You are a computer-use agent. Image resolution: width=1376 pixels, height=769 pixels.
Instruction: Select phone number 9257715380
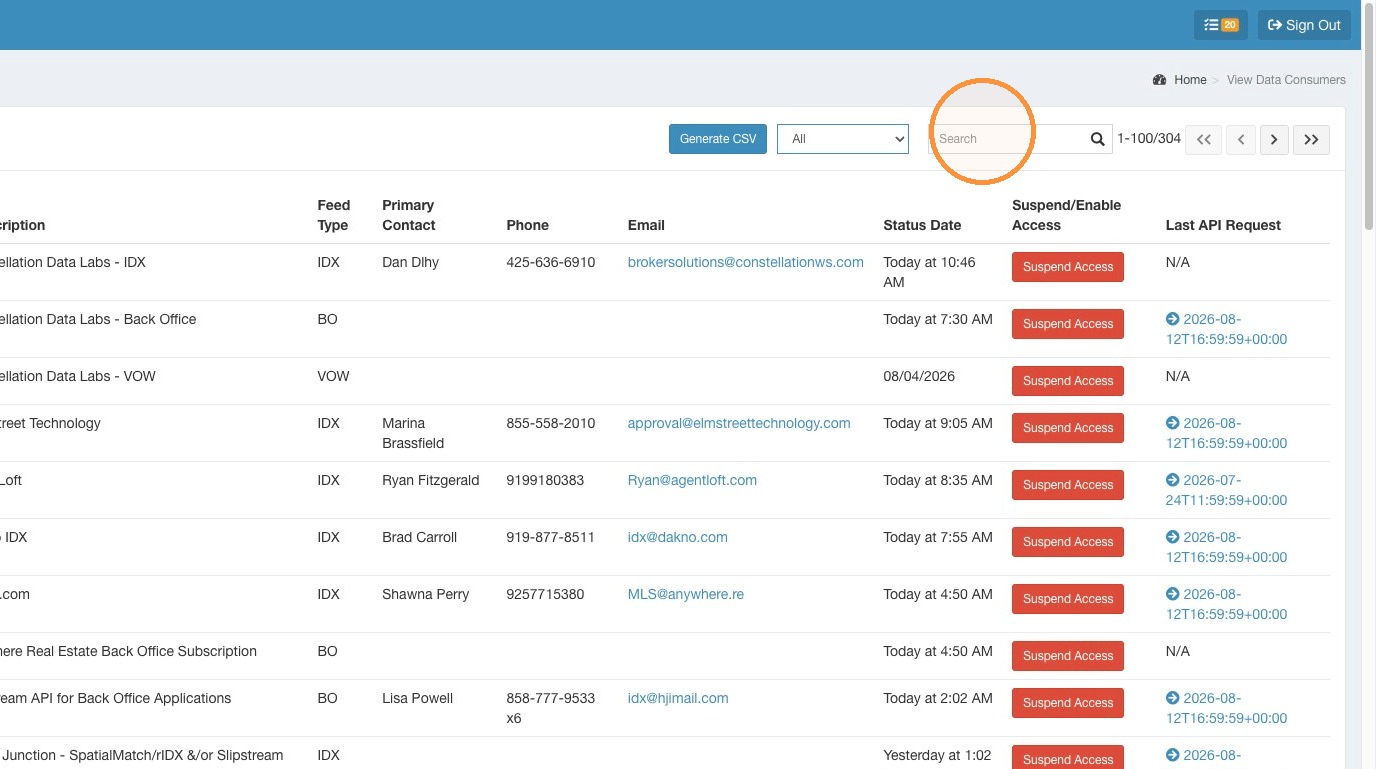[545, 594]
